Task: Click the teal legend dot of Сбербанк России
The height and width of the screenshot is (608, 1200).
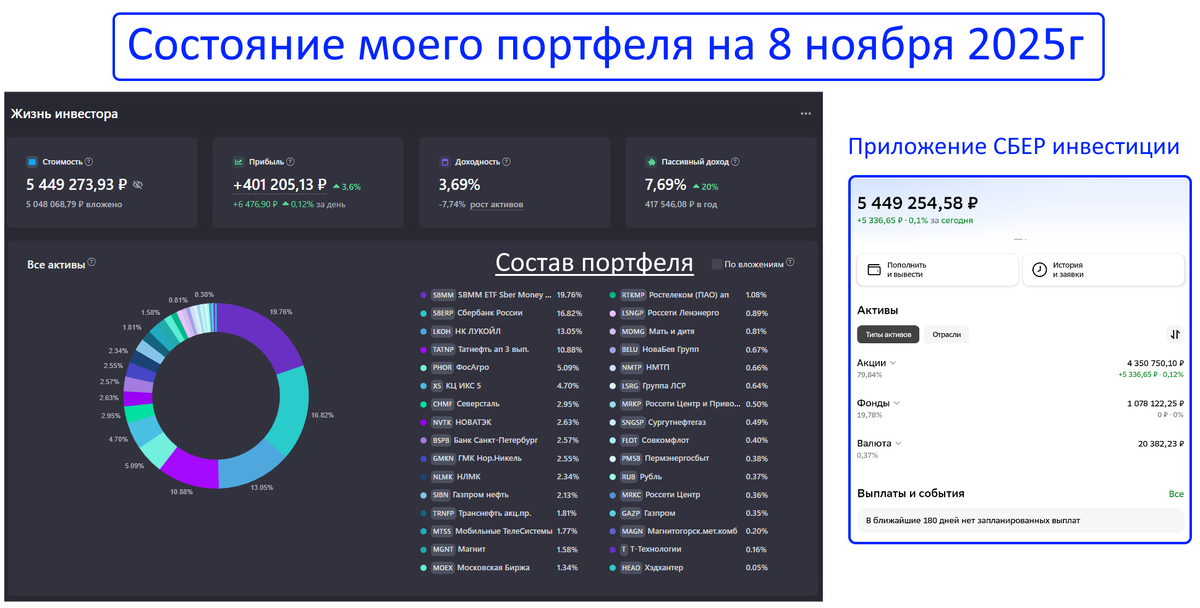Action: pos(424,313)
